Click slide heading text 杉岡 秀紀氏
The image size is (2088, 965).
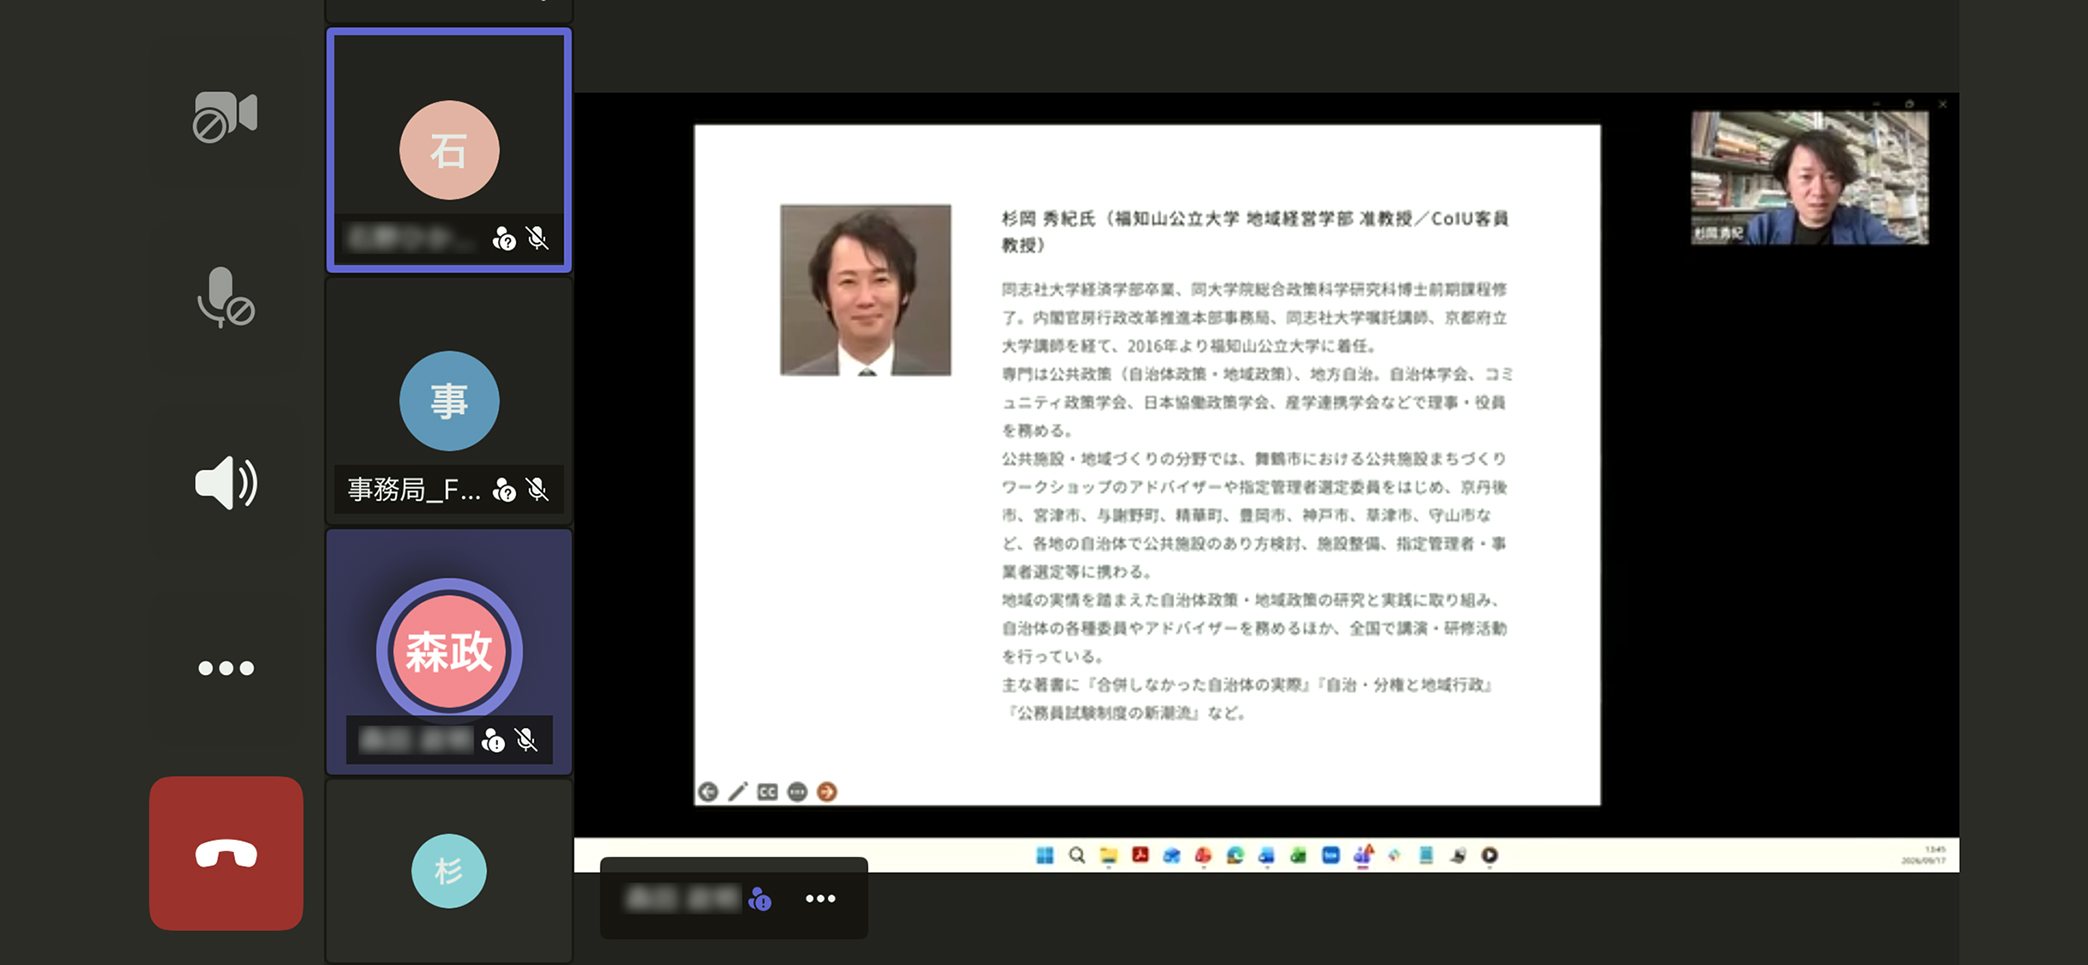click(1049, 219)
